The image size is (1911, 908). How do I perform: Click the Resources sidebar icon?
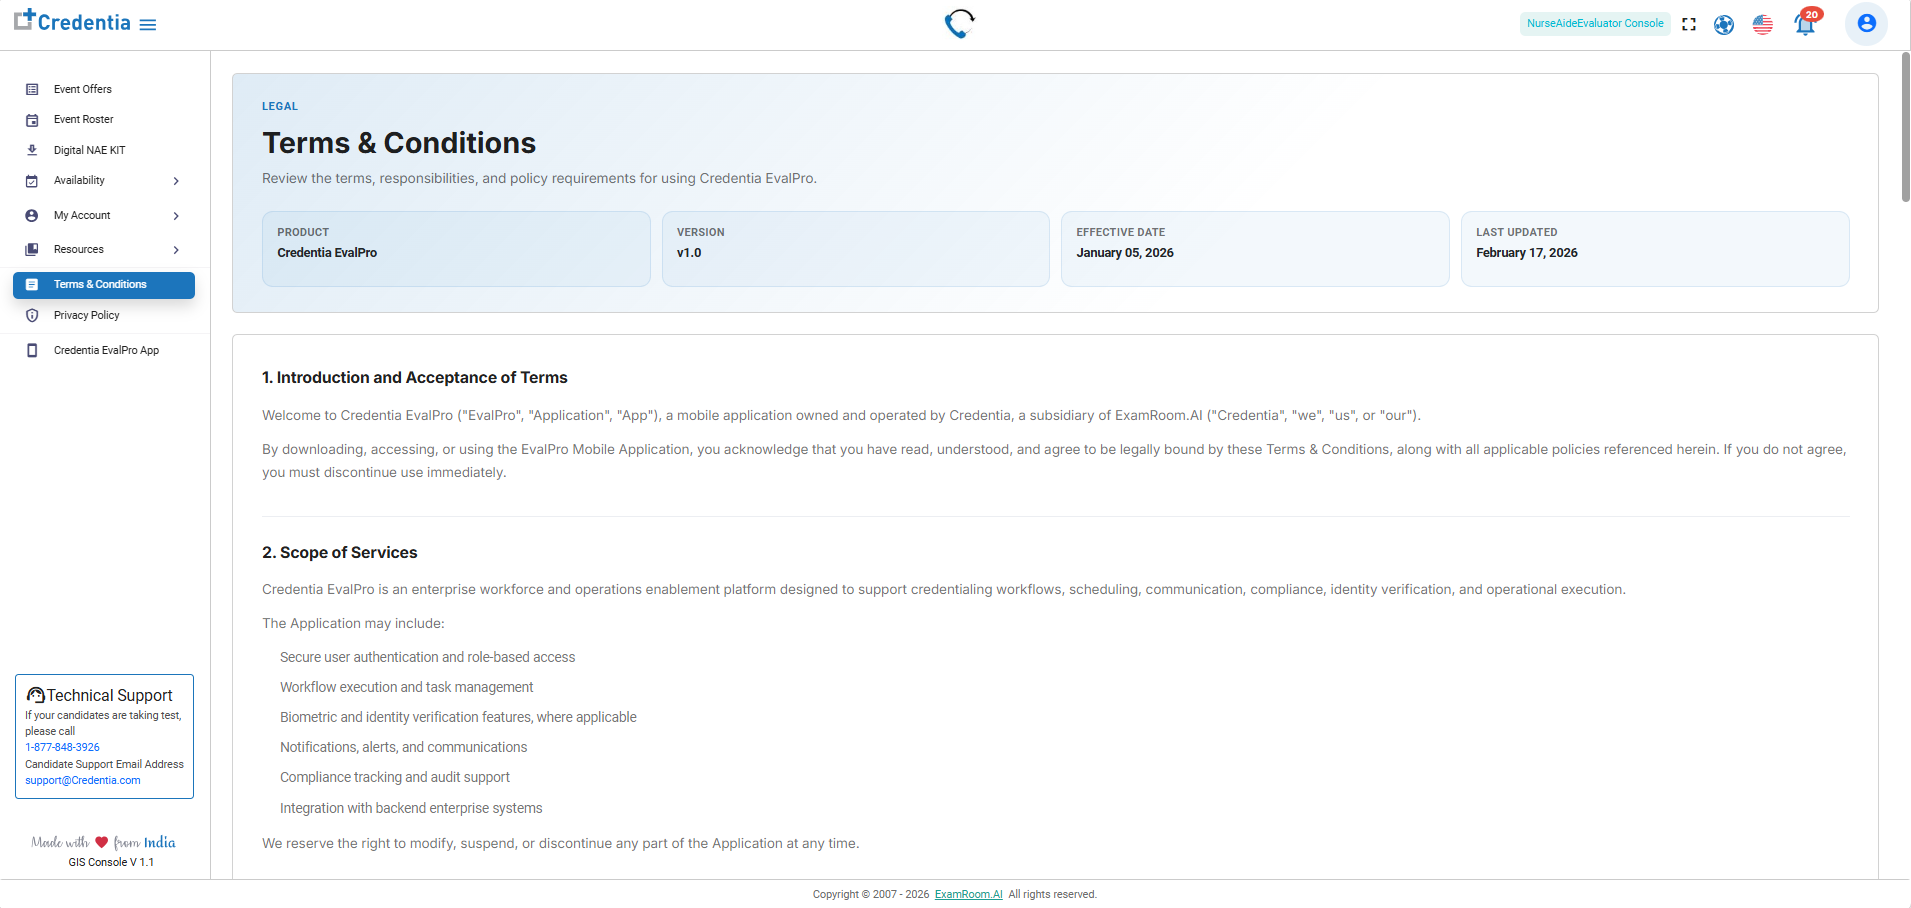(x=32, y=250)
